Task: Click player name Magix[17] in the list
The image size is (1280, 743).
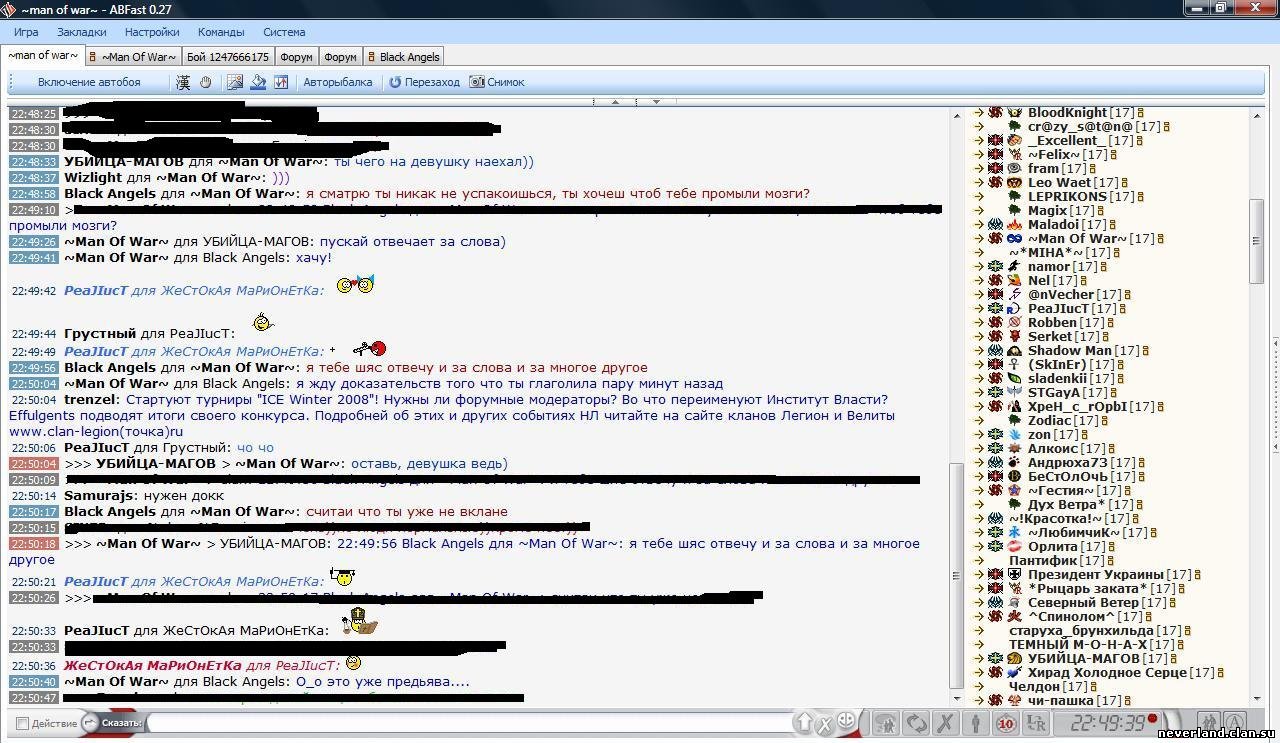Action: click(x=1061, y=211)
